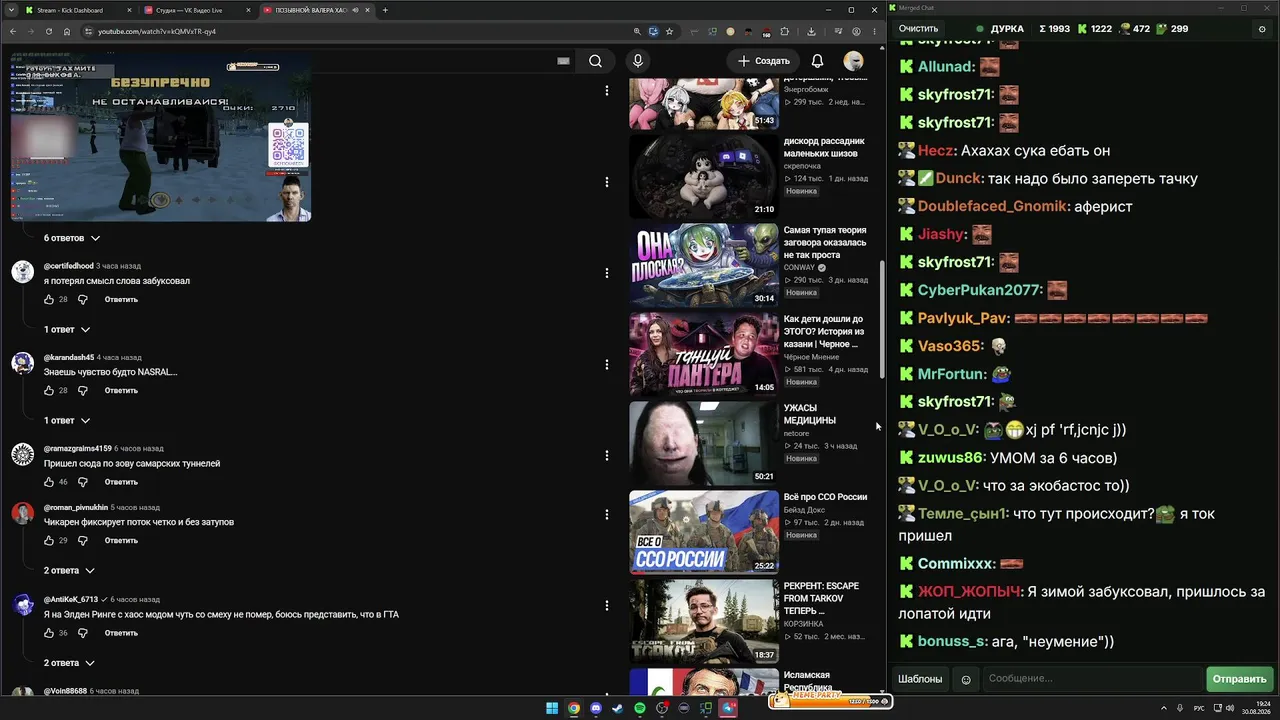Open YouTube notifications bell
1280x720 pixels.
click(x=817, y=61)
